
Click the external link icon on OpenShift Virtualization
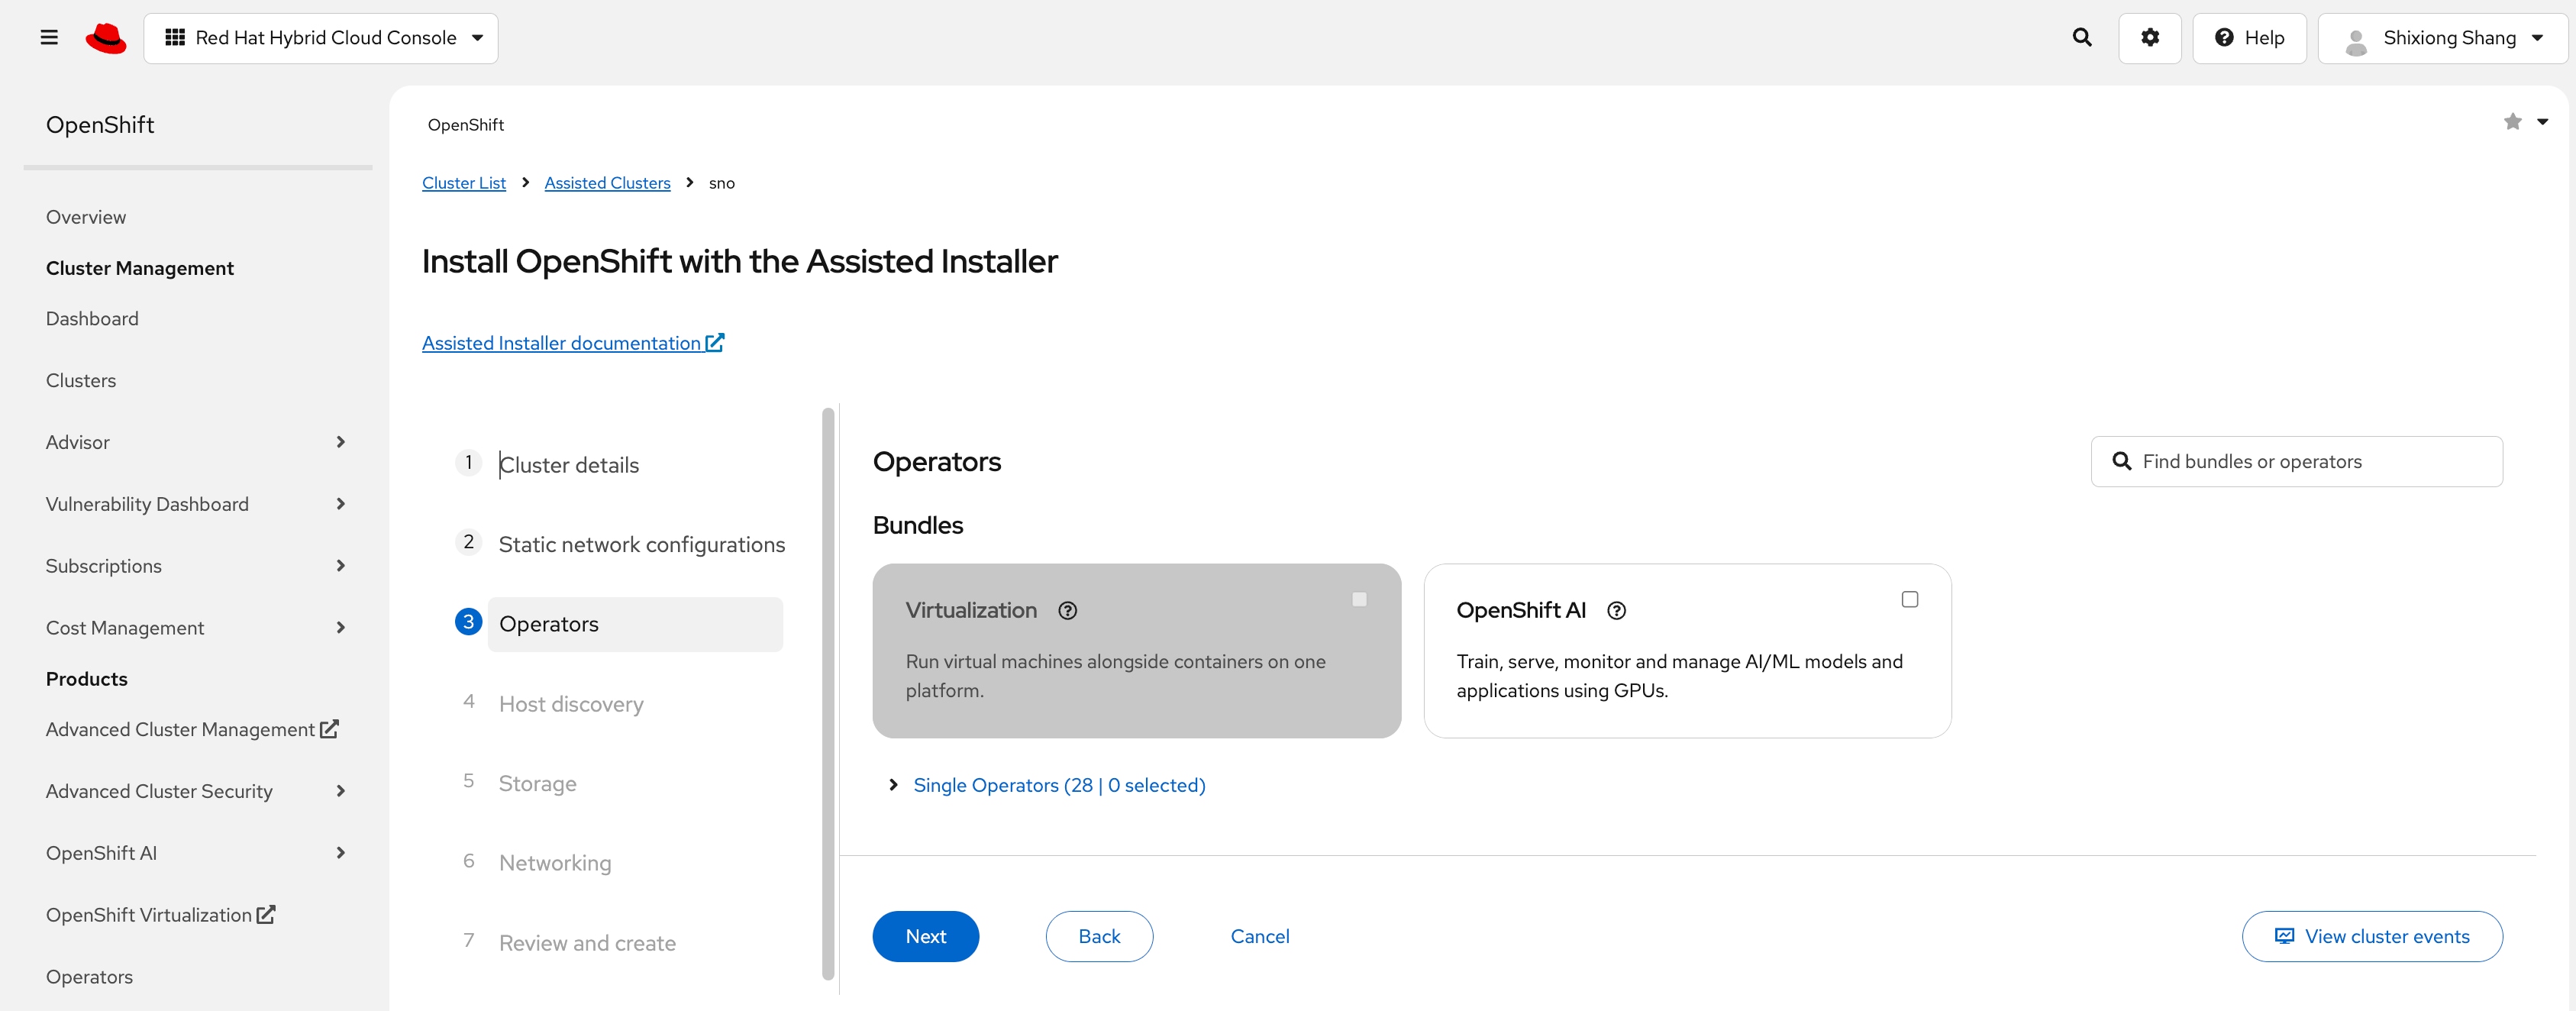266,915
